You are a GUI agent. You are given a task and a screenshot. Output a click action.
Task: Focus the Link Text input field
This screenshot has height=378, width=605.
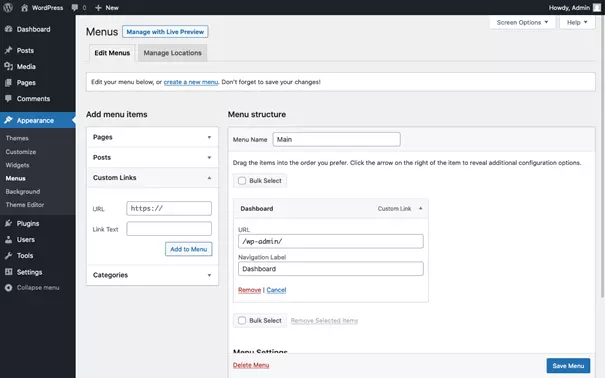pos(169,229)
